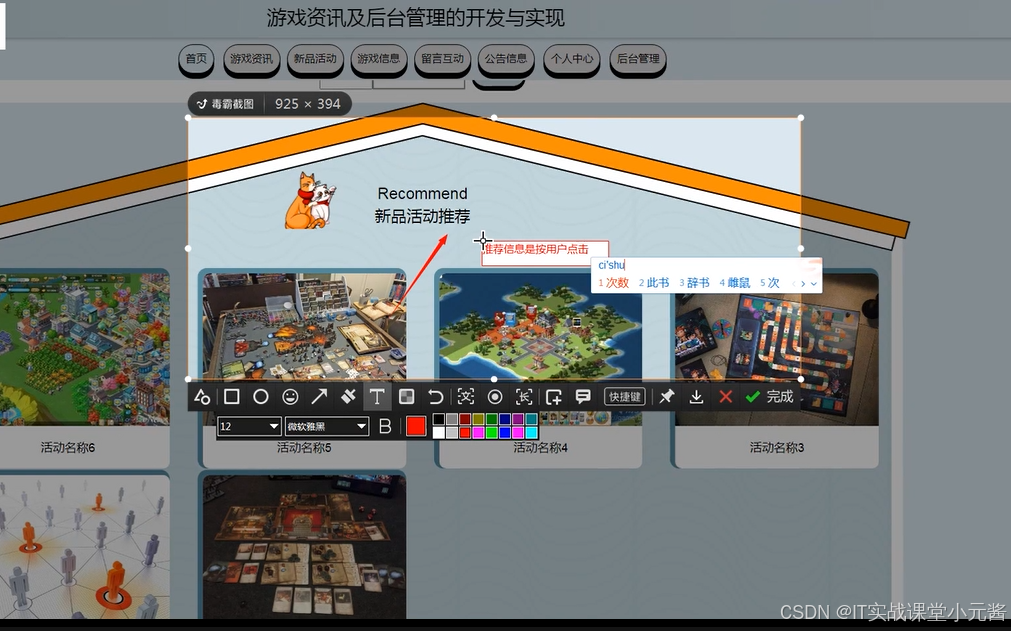Screen dimensions: 1011x631
Task: Click the screen recording circle icon
Action: coord(495,397)
